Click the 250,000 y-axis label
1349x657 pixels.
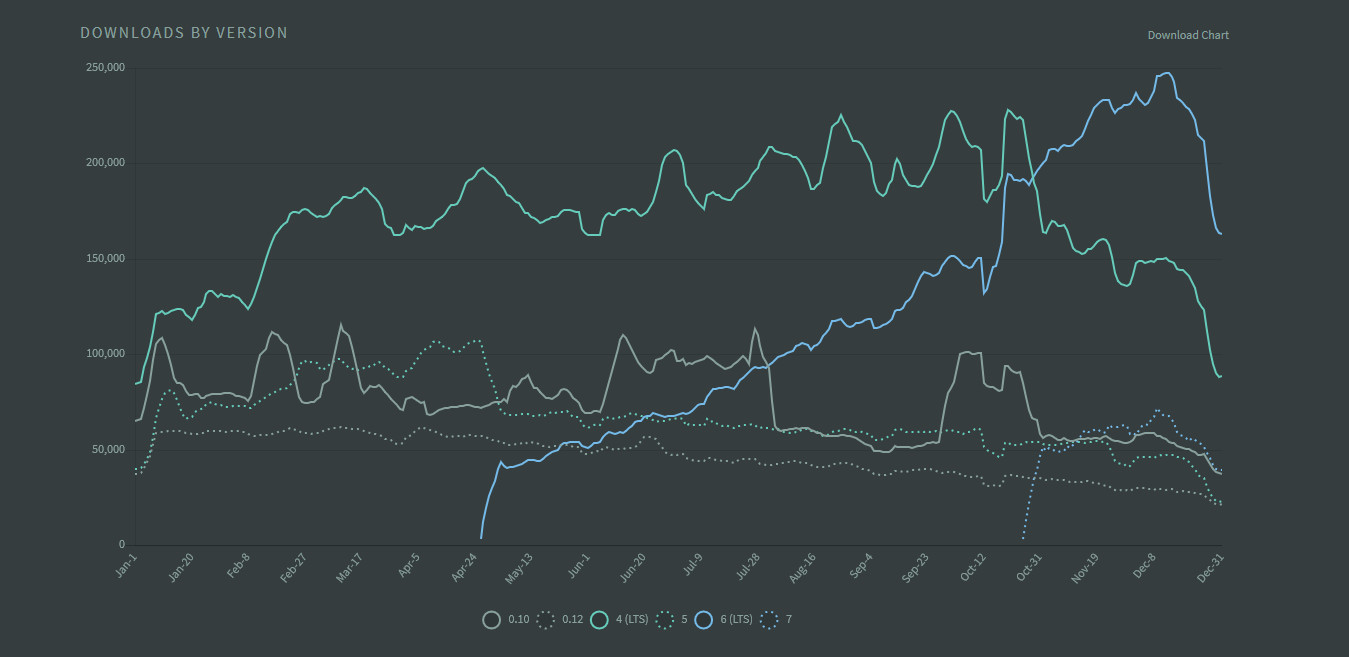[x=105, y=68]
